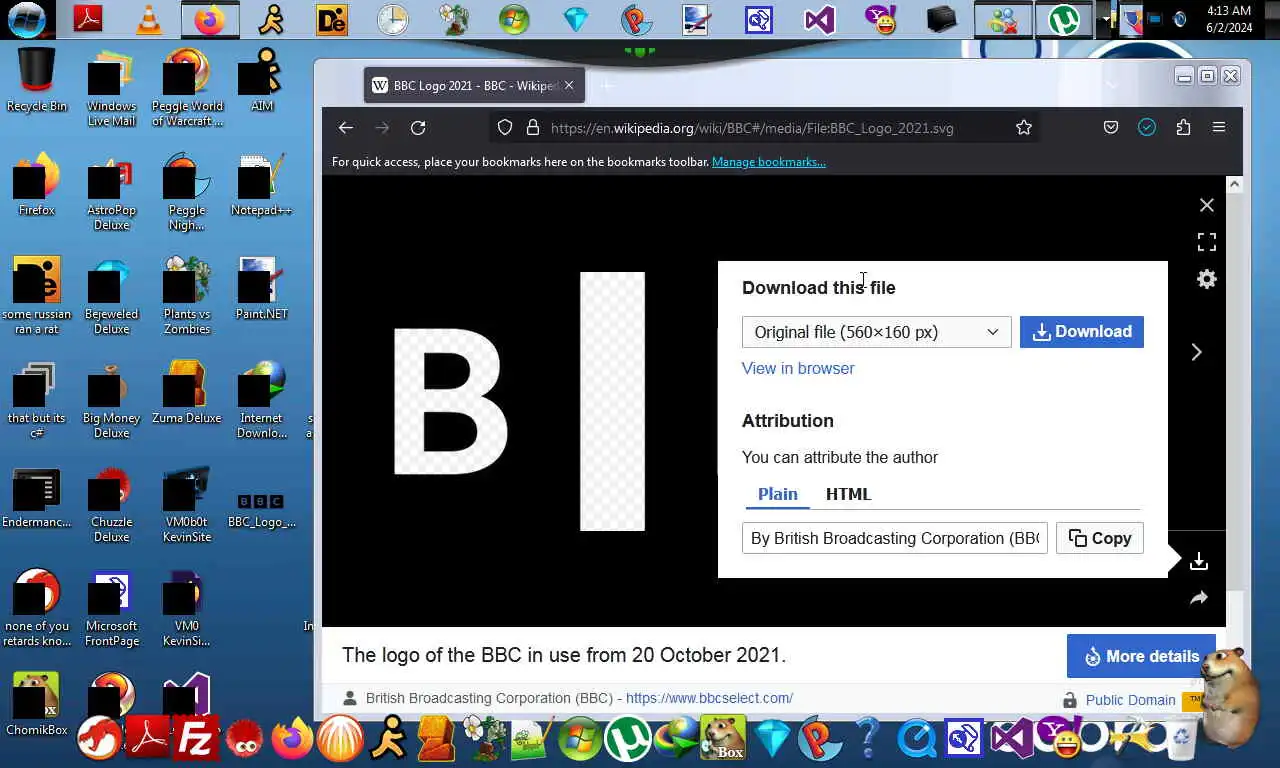Click the More details button
The width and height of the screenshot is (1280, 768).
(1141, 656)
